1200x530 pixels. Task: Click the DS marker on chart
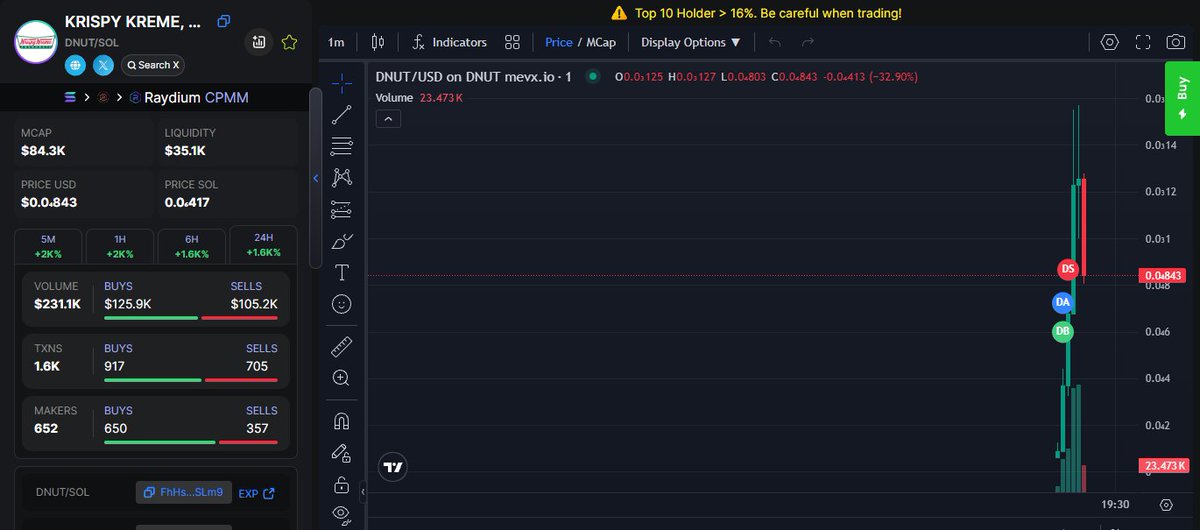click(x=1068, y=269)
